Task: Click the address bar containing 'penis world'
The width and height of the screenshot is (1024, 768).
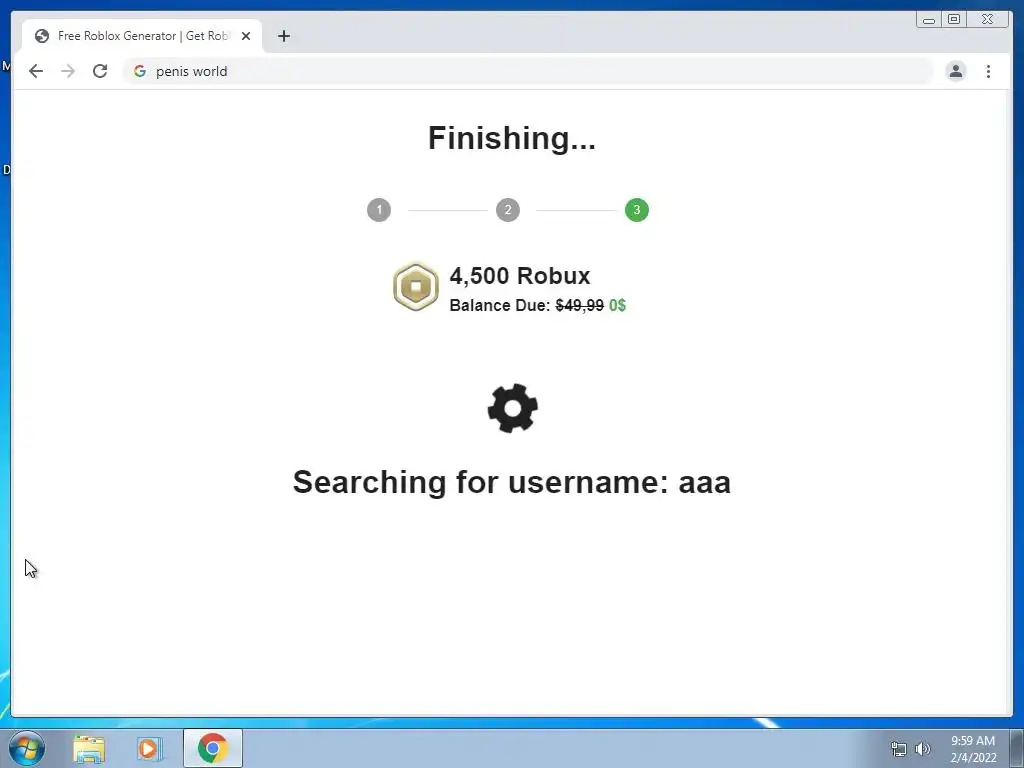Action: (x=528, y=71)
